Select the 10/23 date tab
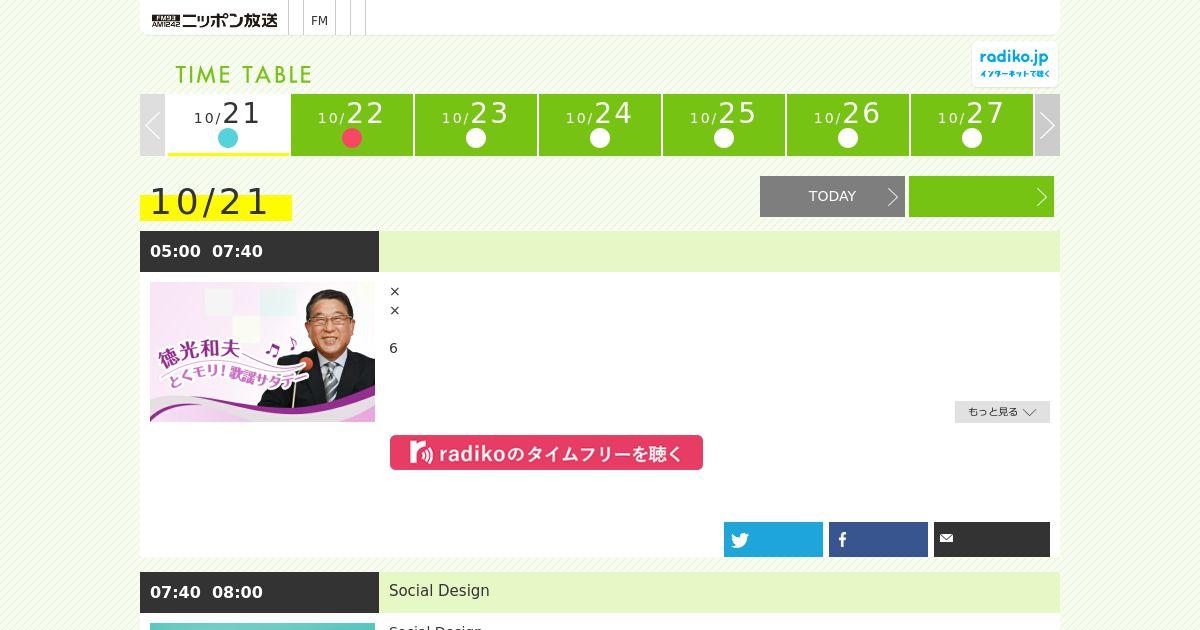 (476, 125)
